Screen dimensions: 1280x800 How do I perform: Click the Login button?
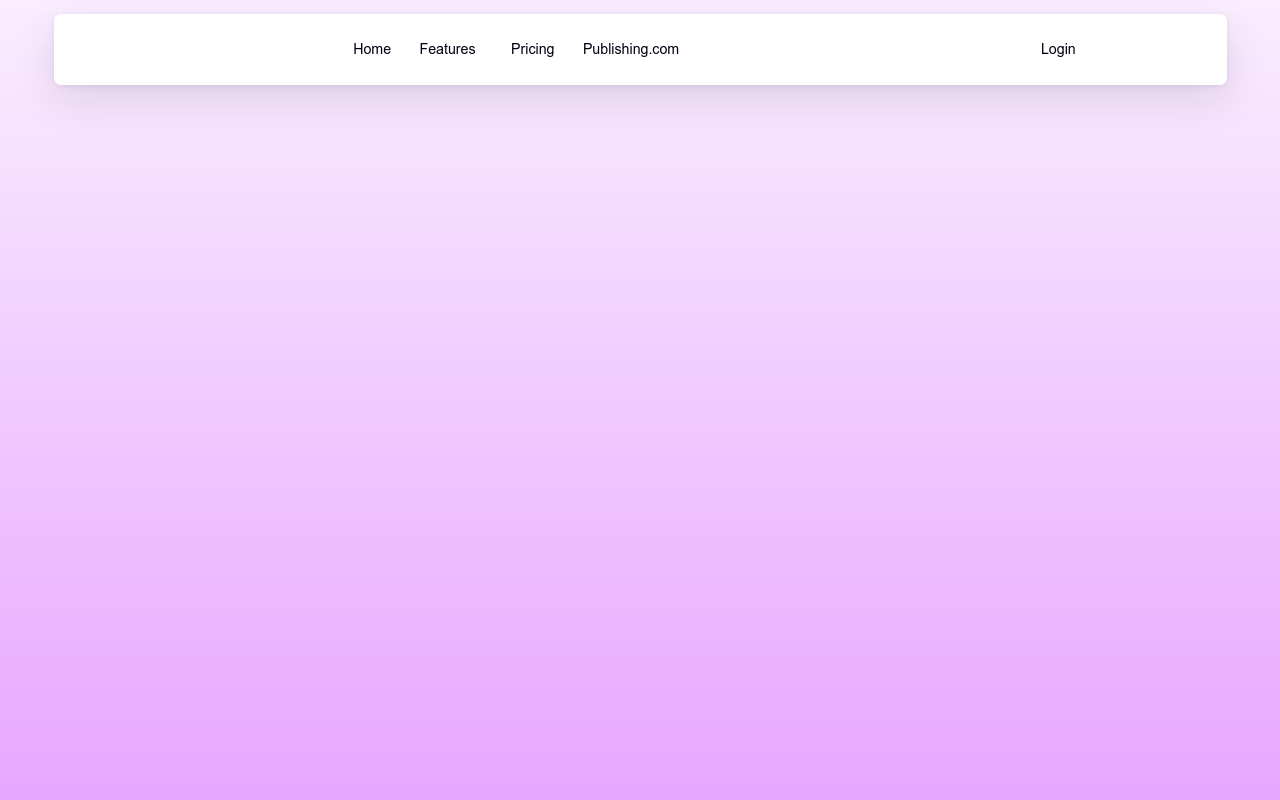[x=1057, y=49]
